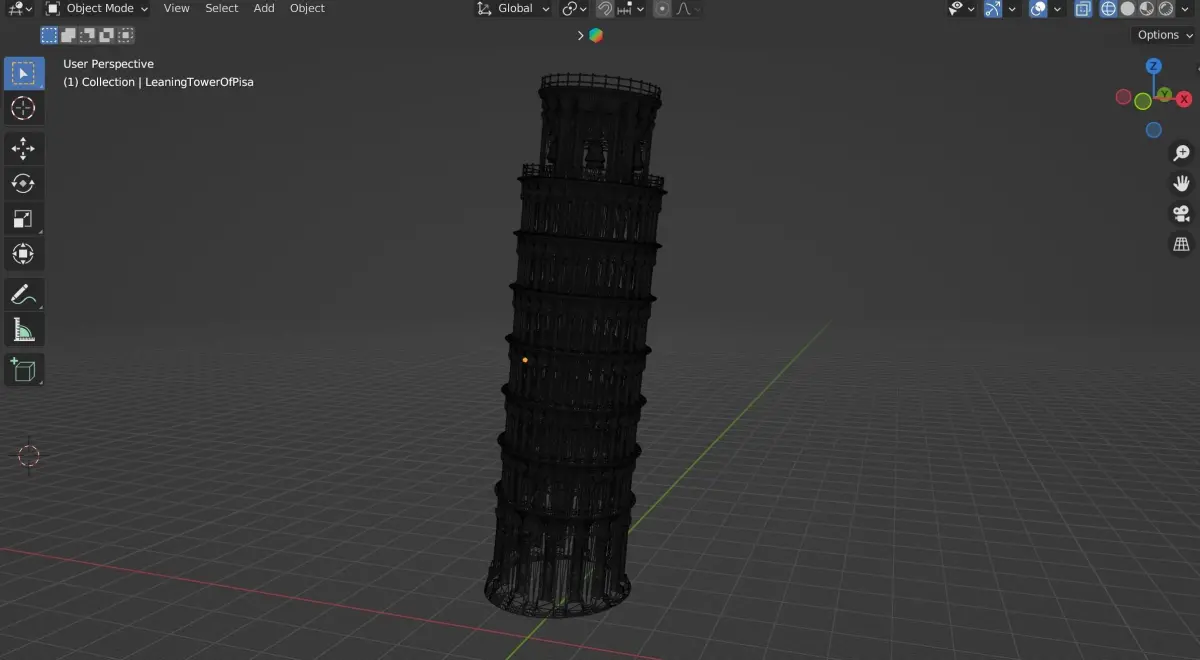Expand header arrow beside cube icon

580,35
